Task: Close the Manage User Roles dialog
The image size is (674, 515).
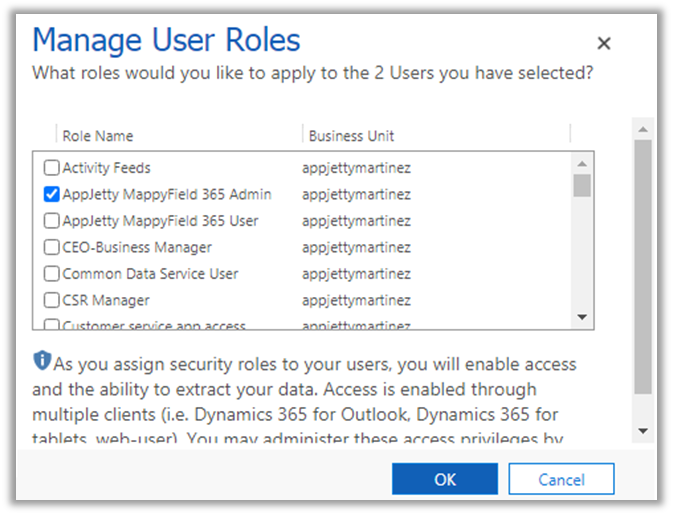Action: [603, 43]
